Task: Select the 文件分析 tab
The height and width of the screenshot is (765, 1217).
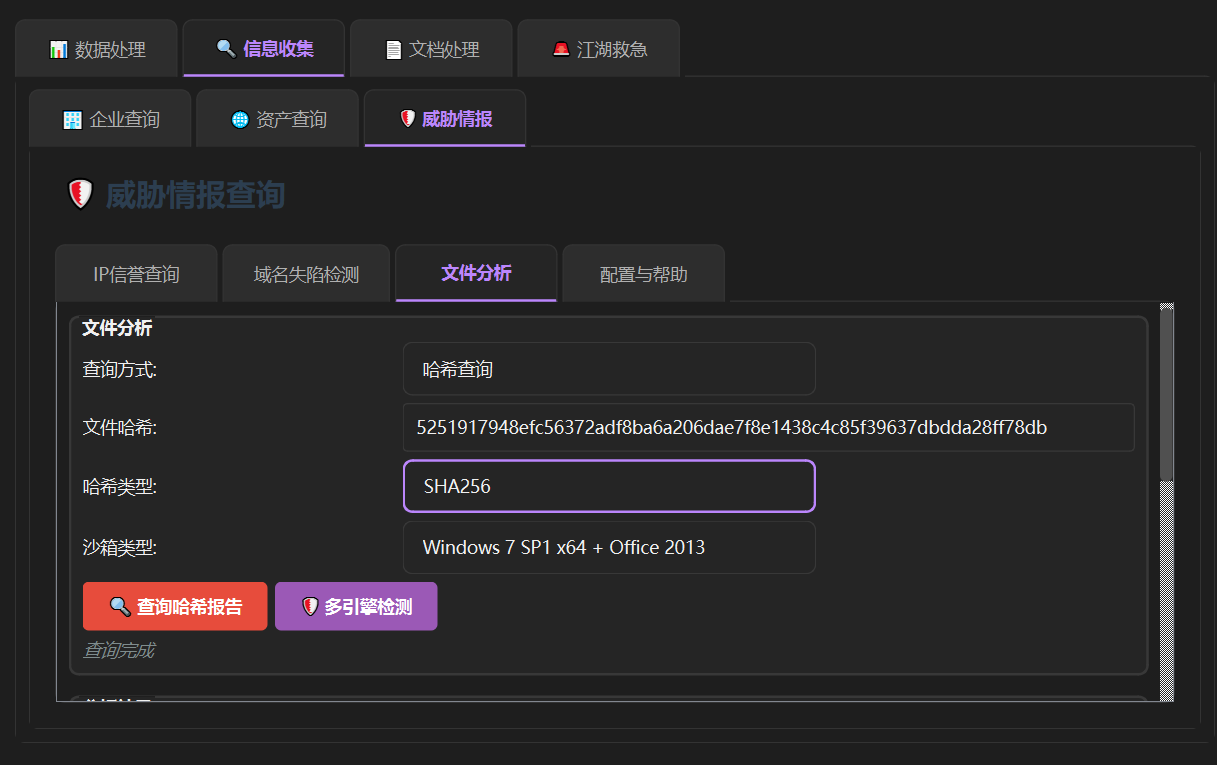Action: click(x=476, y=273)
